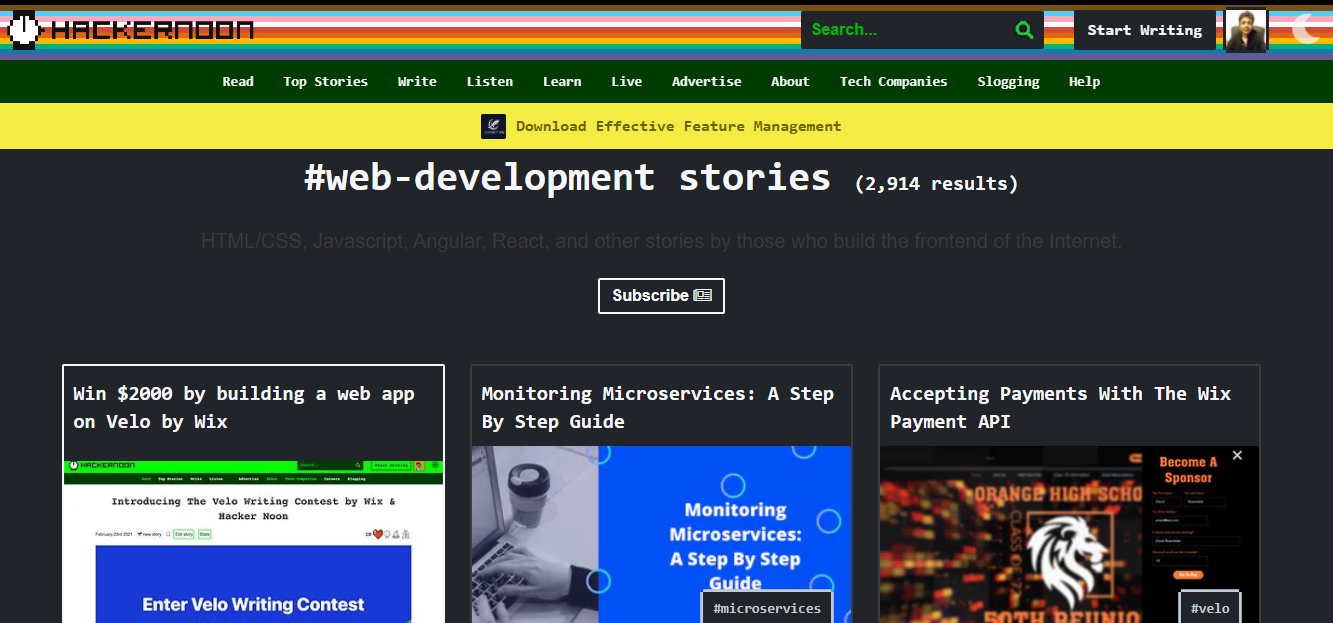The height and width of the screenshot is (623, 1333).
Task: Click the Subscribe button
Action: [661, 296]
